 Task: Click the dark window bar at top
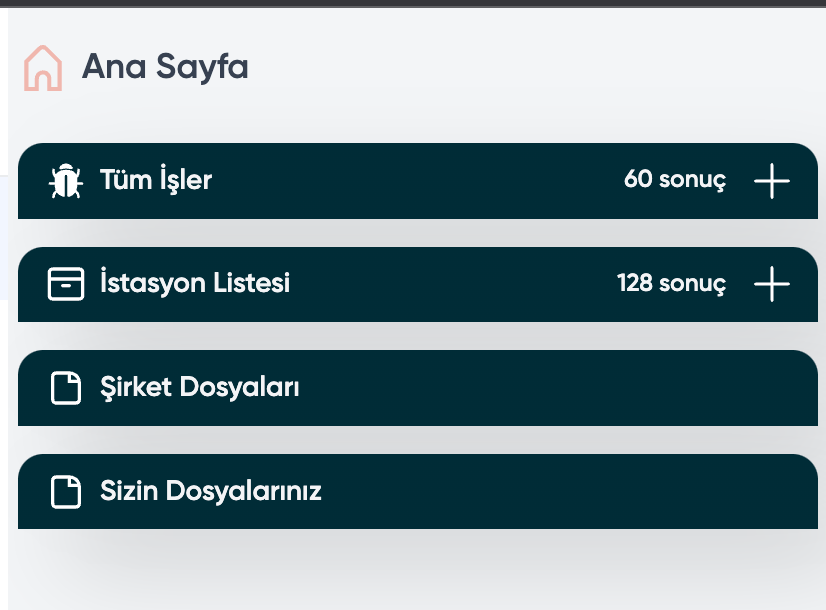[413, 3]
